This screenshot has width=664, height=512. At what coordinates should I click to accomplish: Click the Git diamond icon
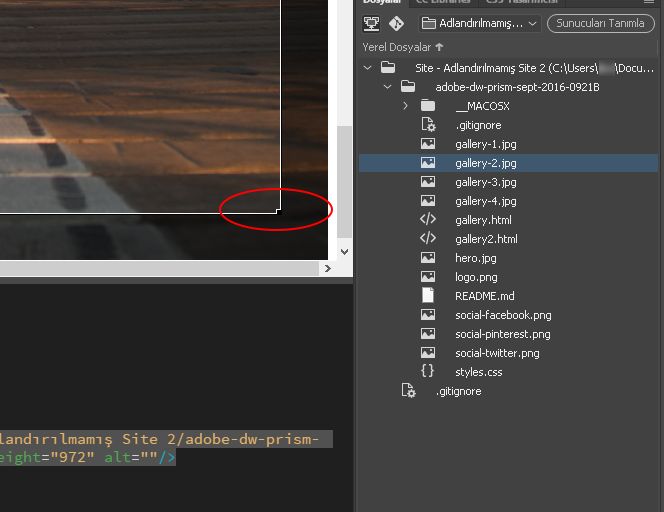point(396,23)
